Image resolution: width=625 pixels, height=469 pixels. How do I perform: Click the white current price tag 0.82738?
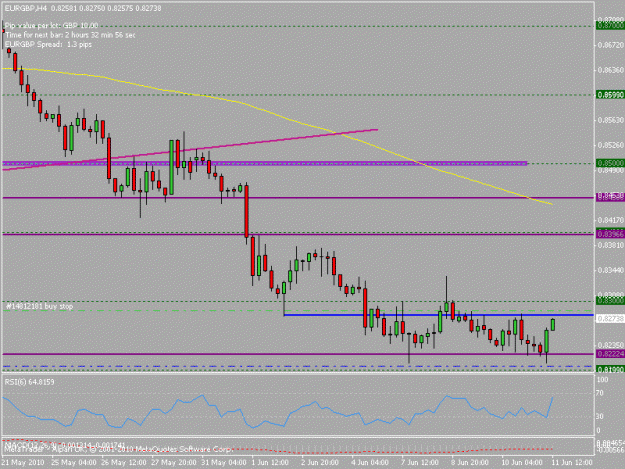pos(610,318)
